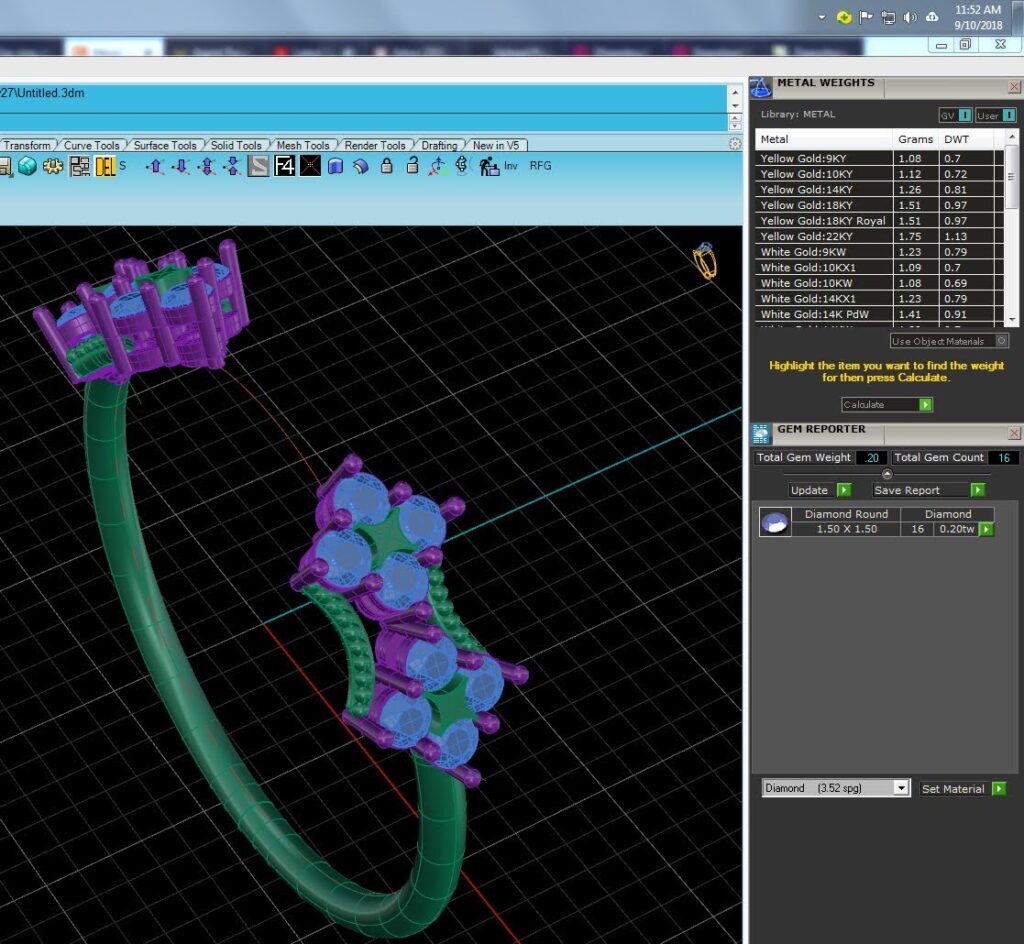This screenshot has height=944, width=1024.
Task: Toggle the GV library switch
Action: [955, 116]
